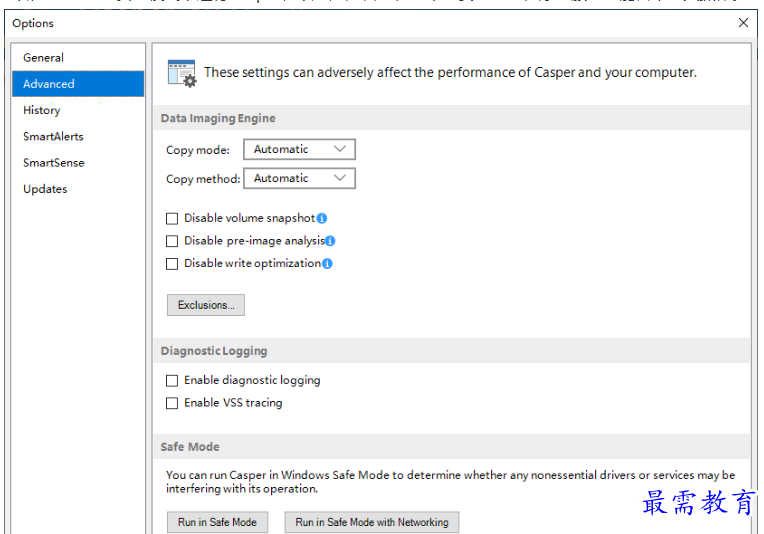Open the Exclusions dialog
Image resolution: width=764 pixels, height=534 pixels.
point(206,305)
